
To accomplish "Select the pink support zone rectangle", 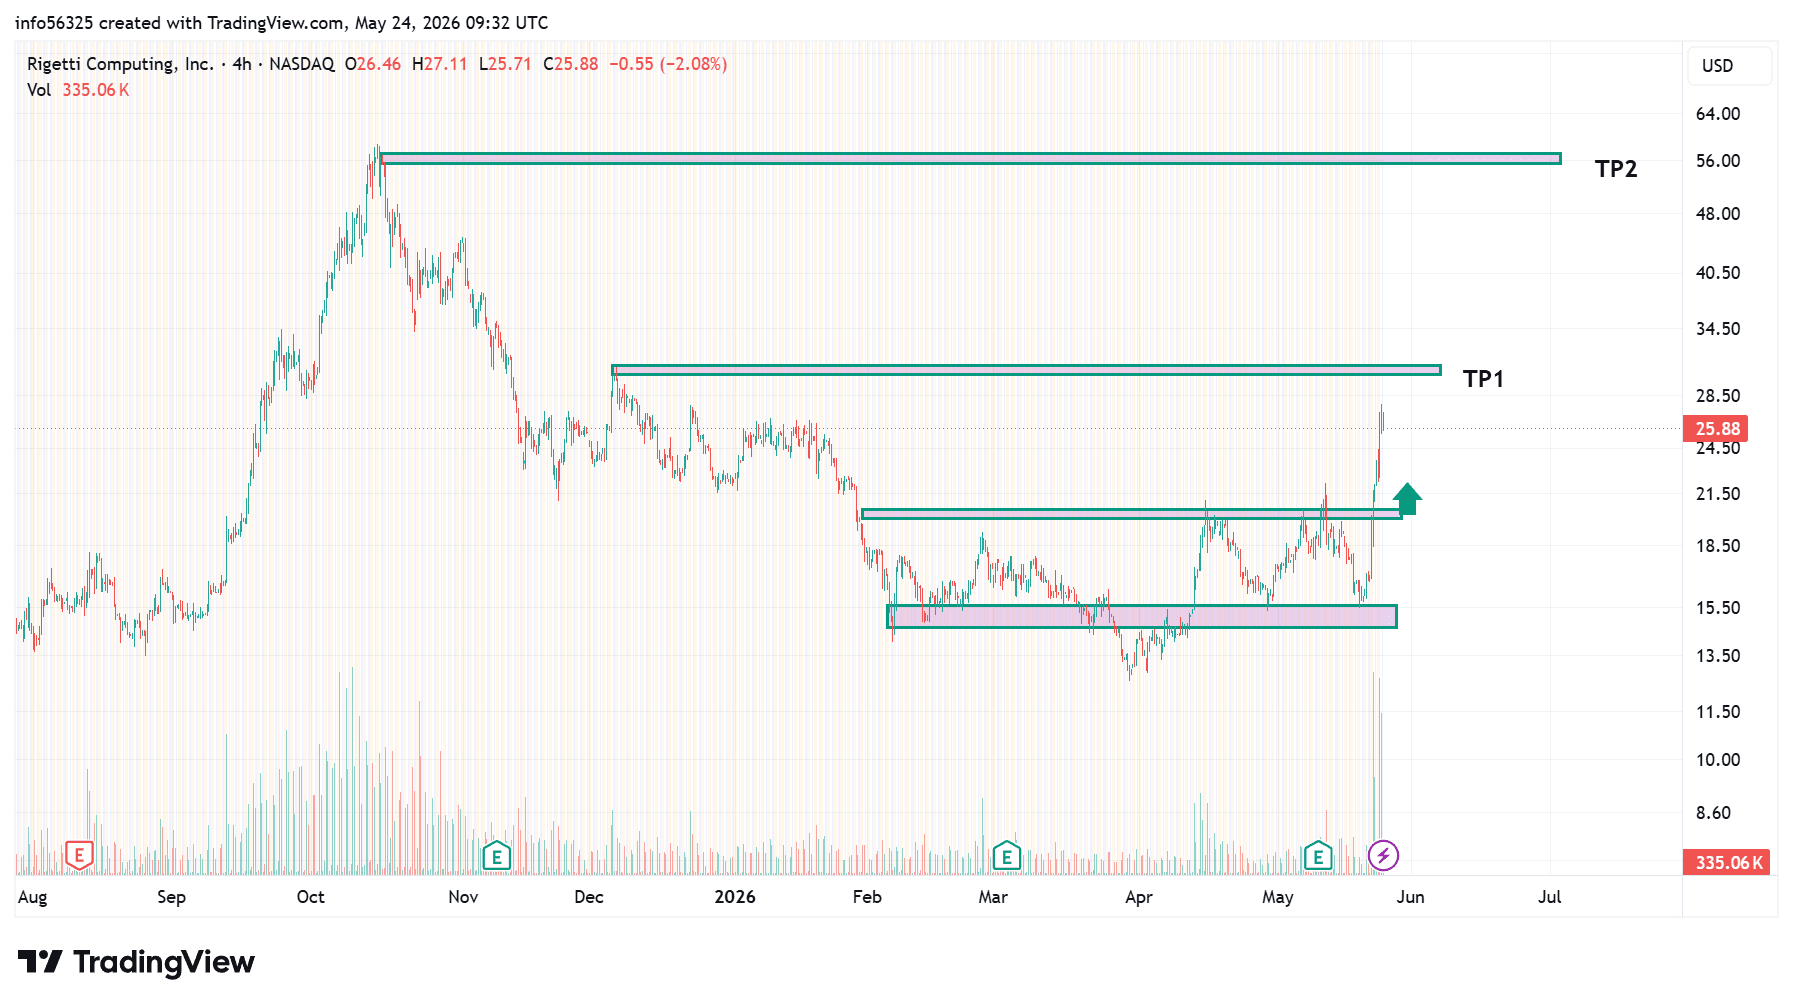I will pyautogui.click(x=1142, y=616).
